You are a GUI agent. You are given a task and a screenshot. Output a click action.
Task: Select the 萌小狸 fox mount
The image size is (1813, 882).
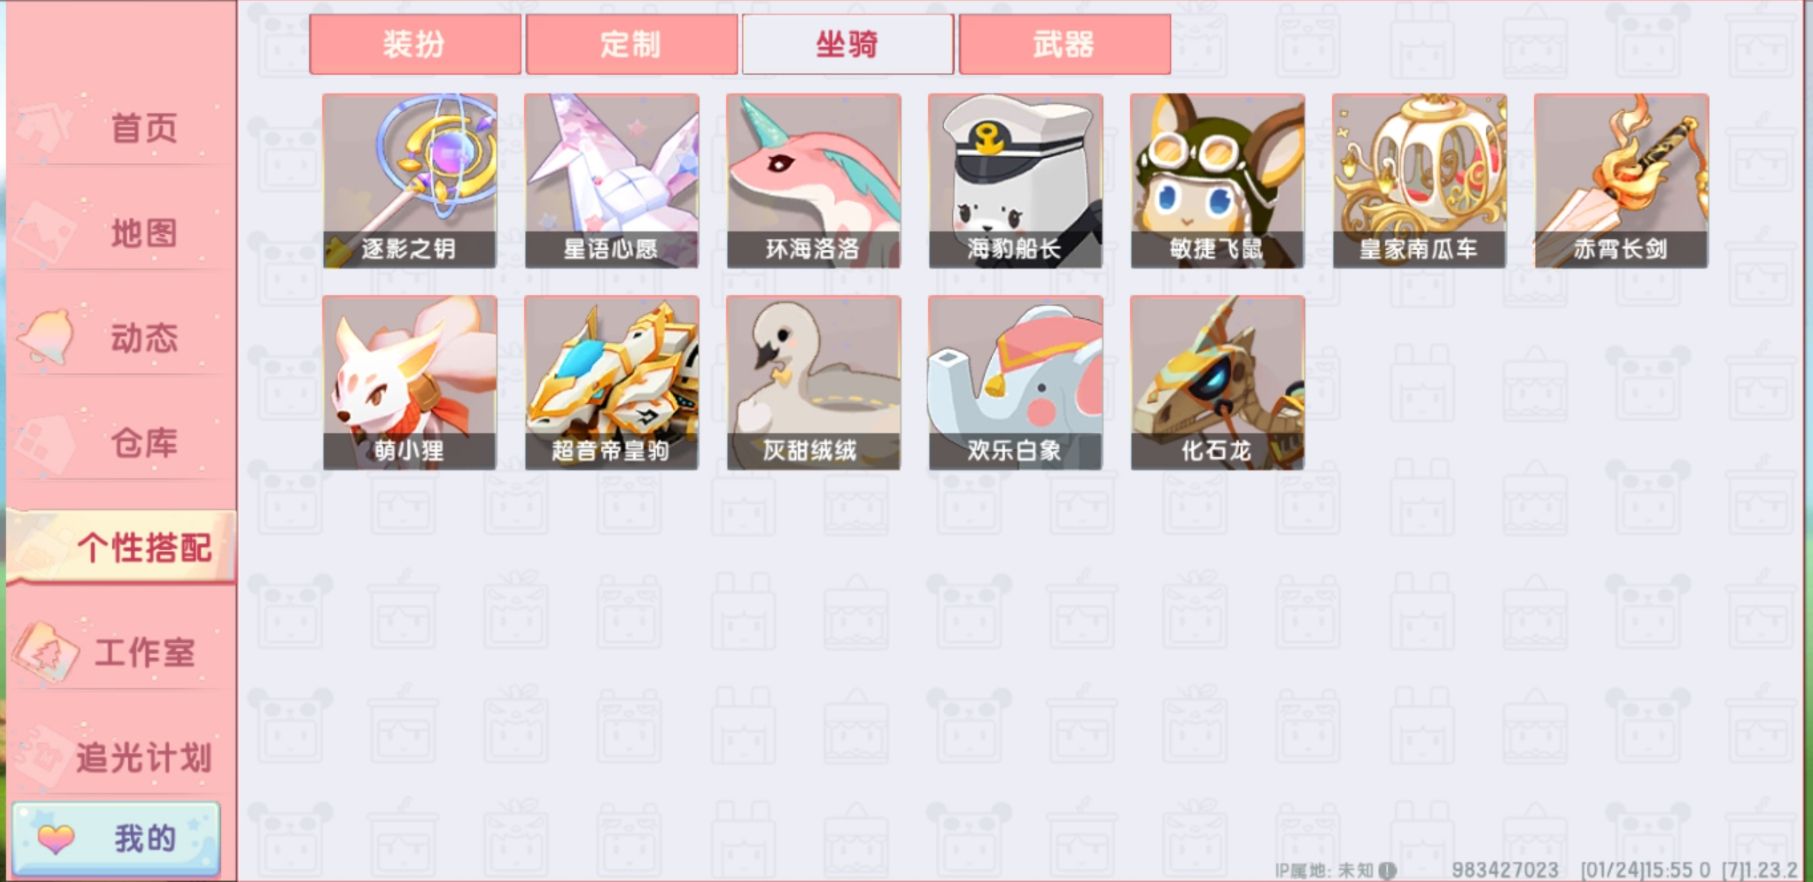[x=409, y=383]
